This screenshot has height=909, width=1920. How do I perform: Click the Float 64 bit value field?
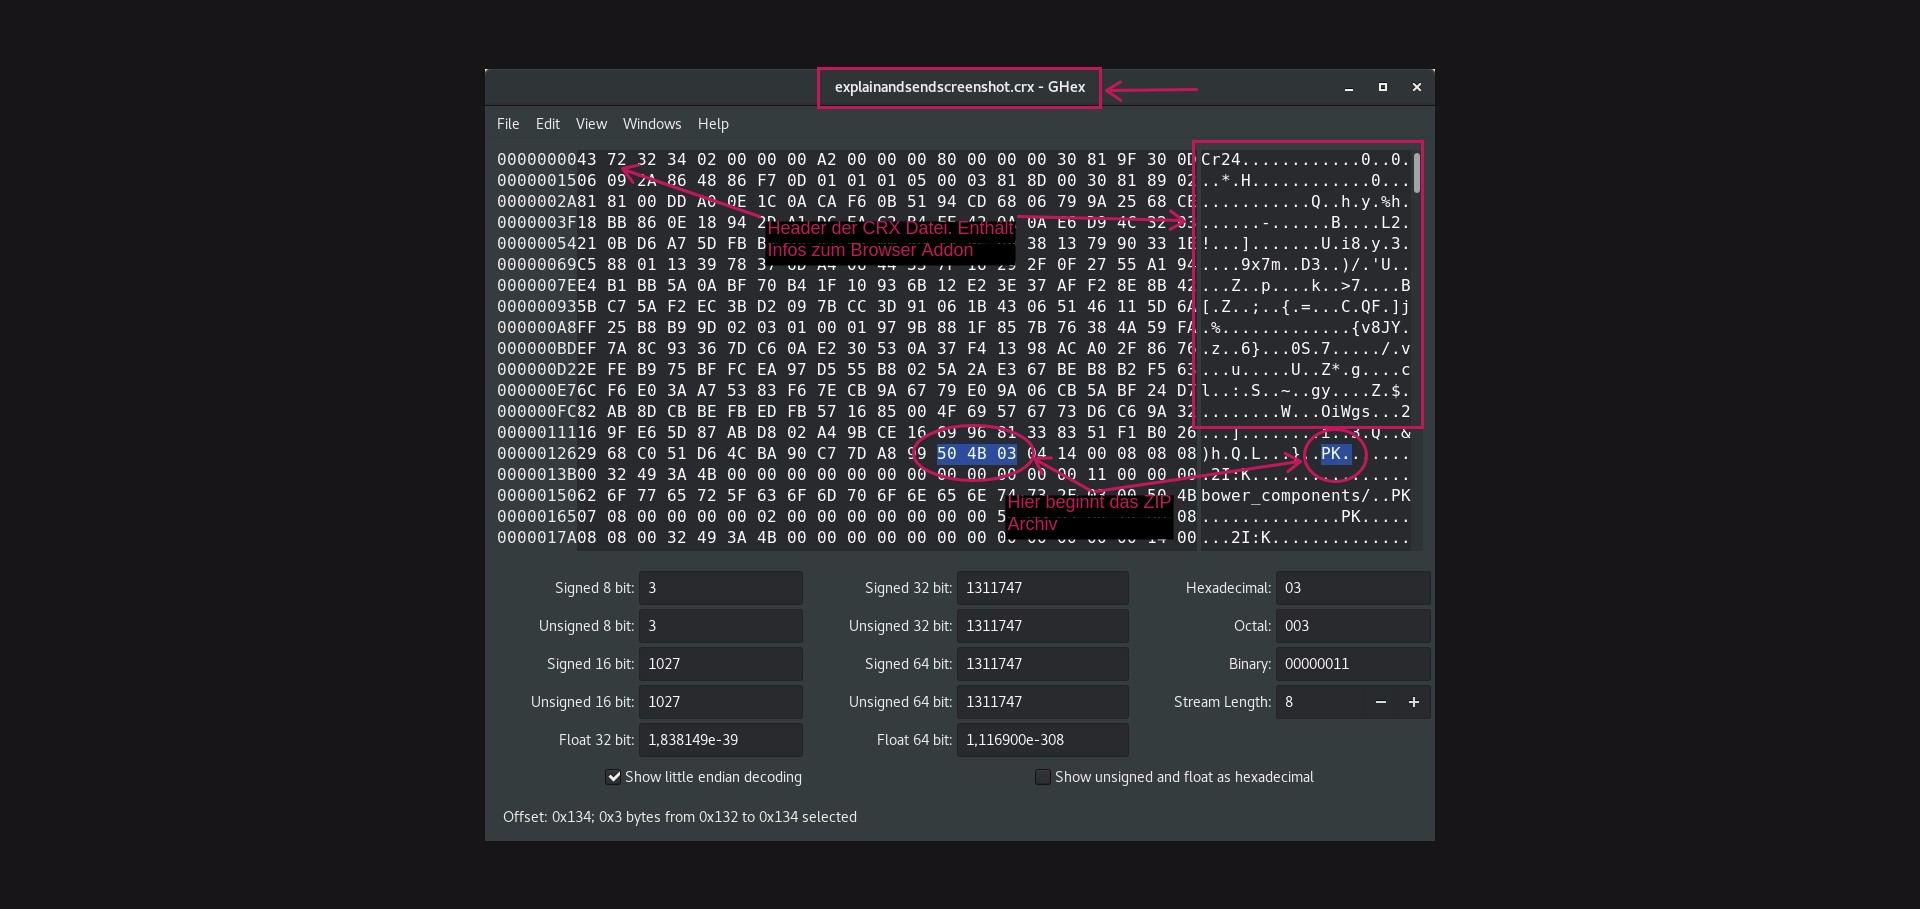point(1042,740)
